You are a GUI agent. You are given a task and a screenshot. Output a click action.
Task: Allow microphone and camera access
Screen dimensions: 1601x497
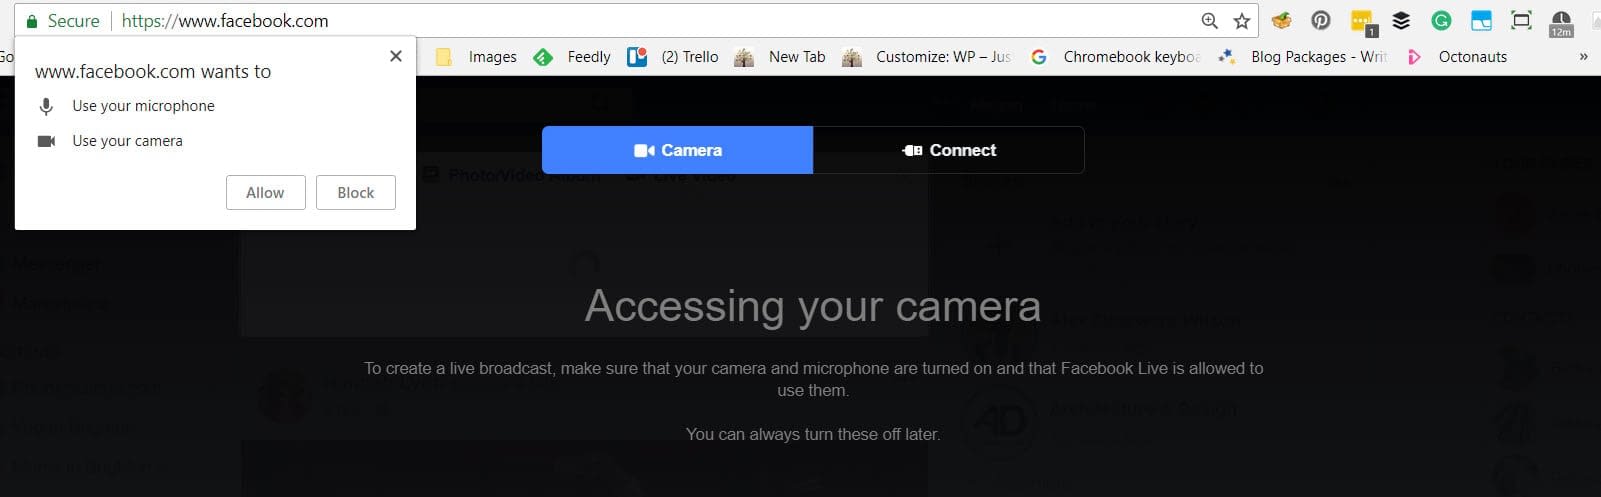point(265,193)
